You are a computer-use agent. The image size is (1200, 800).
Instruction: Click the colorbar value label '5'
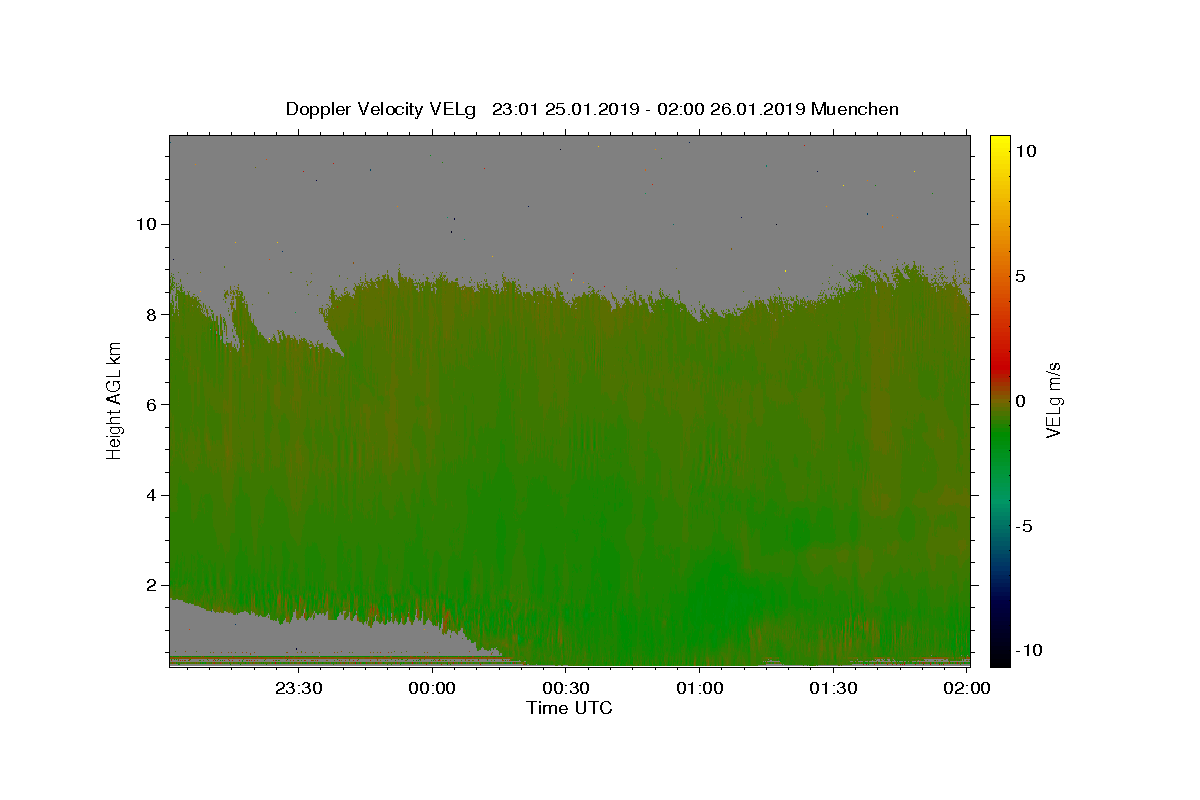click(1019, 276)
